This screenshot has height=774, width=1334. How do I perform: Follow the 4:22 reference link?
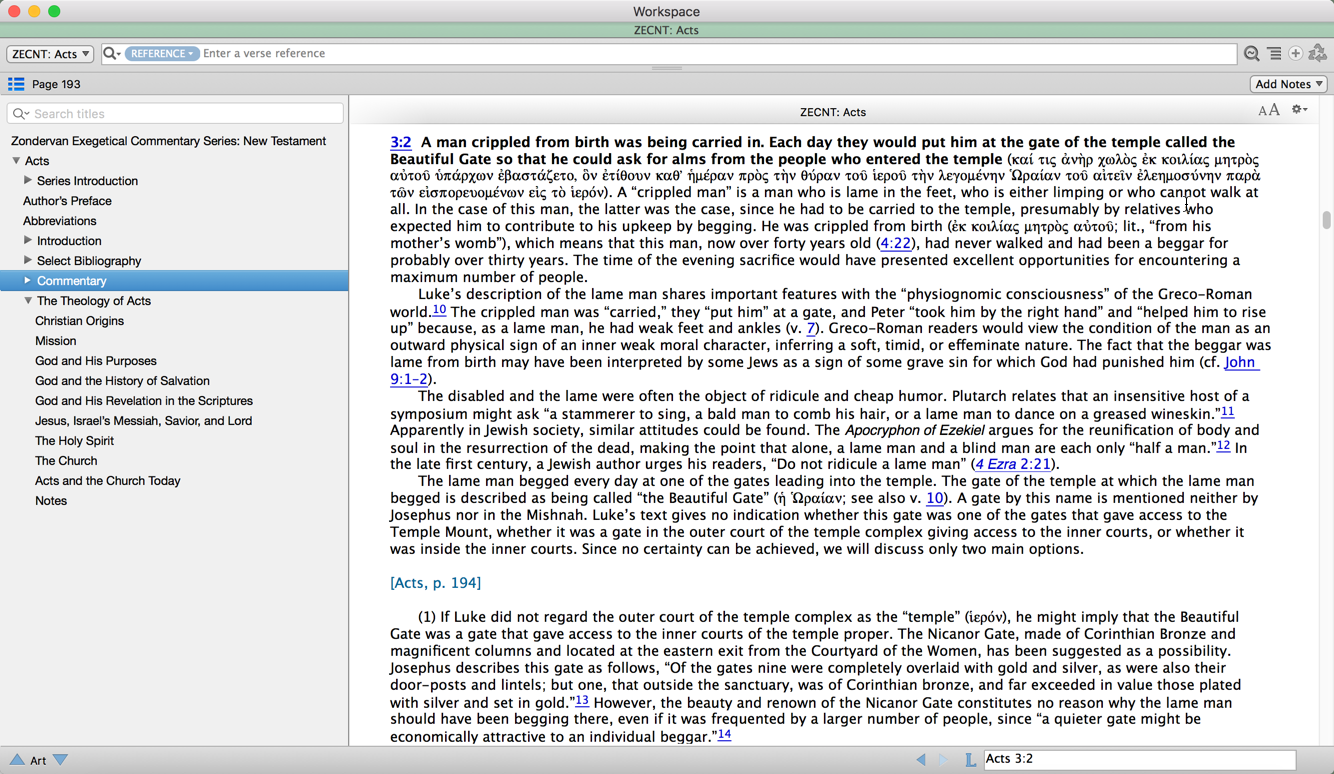coord(895,243)
